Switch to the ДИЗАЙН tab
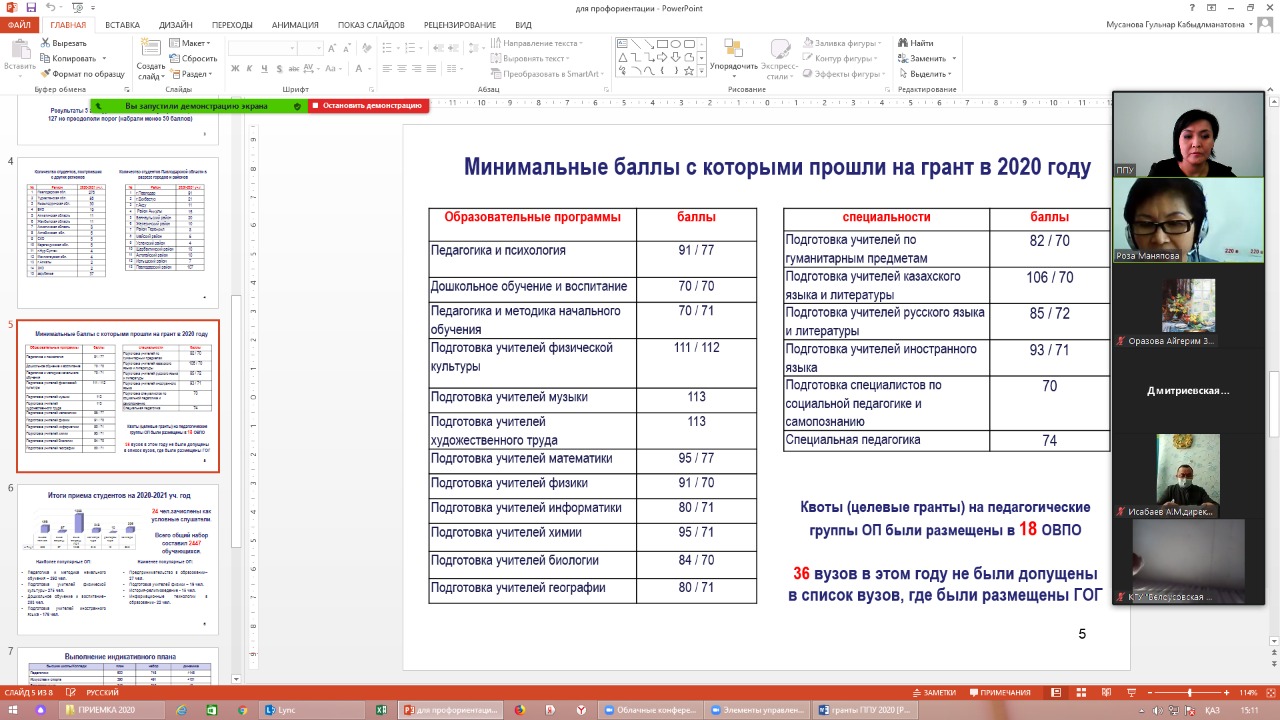 point(176,25)
